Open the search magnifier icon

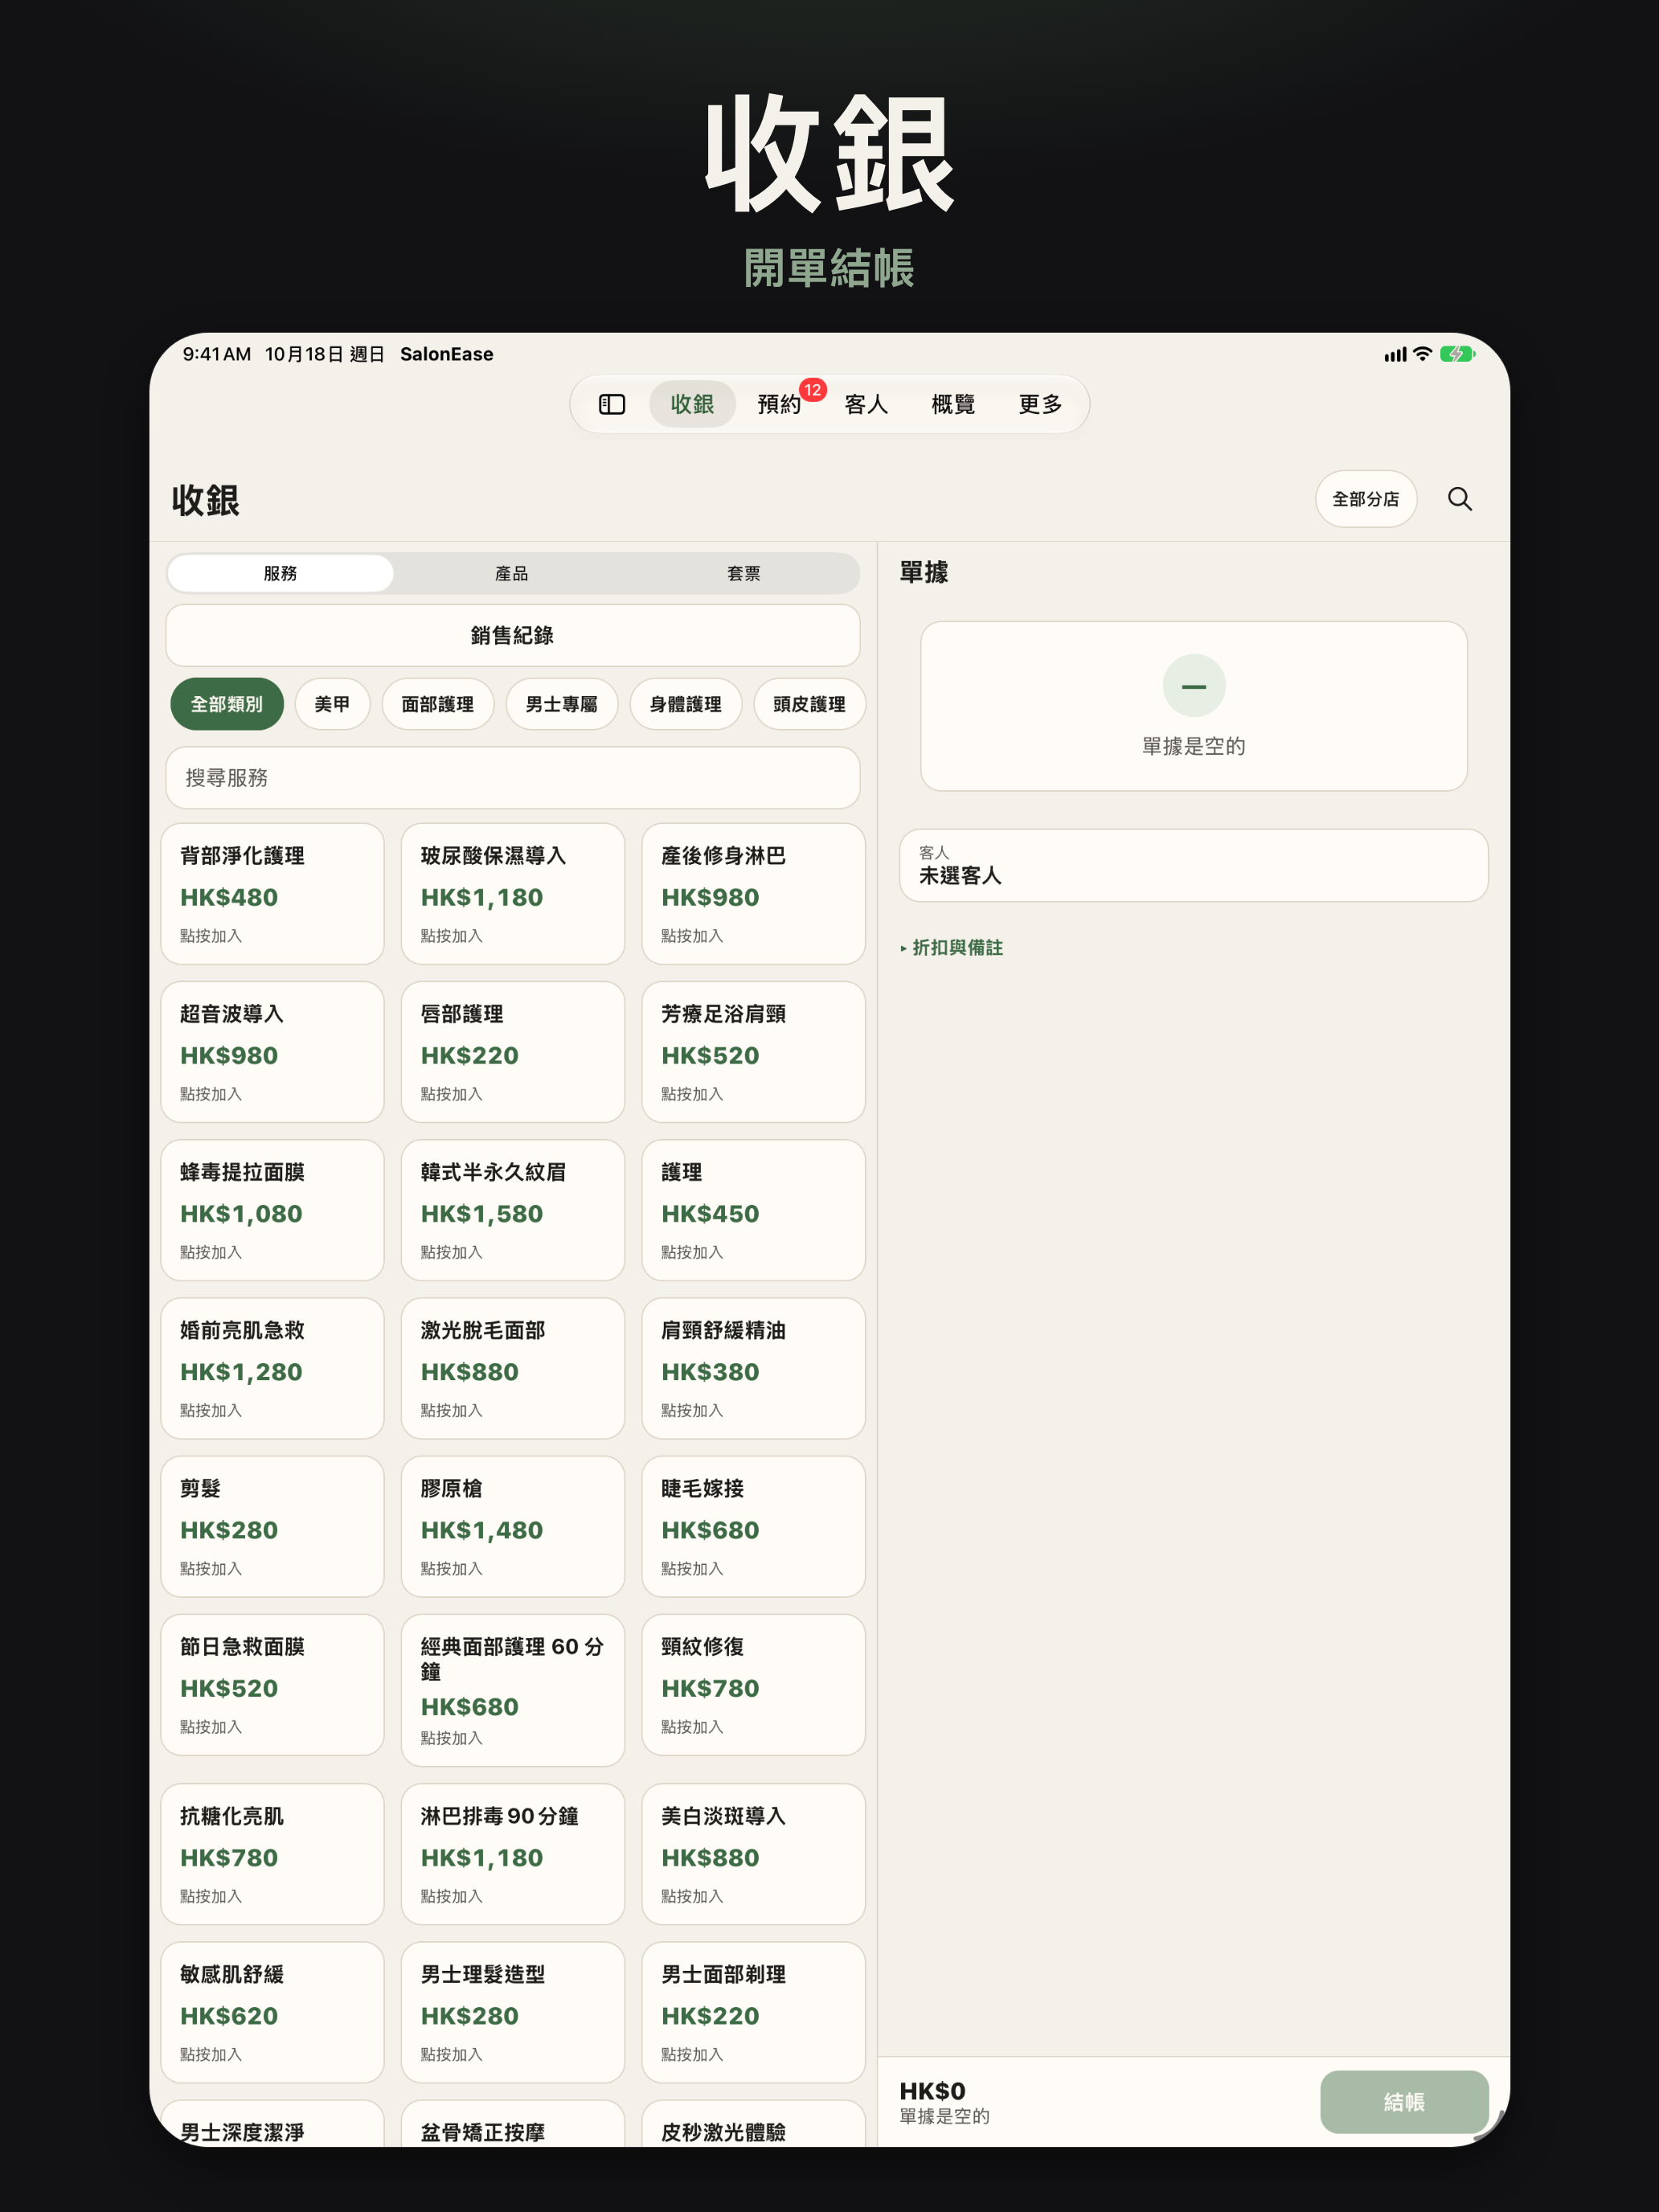pos(1459,499)
